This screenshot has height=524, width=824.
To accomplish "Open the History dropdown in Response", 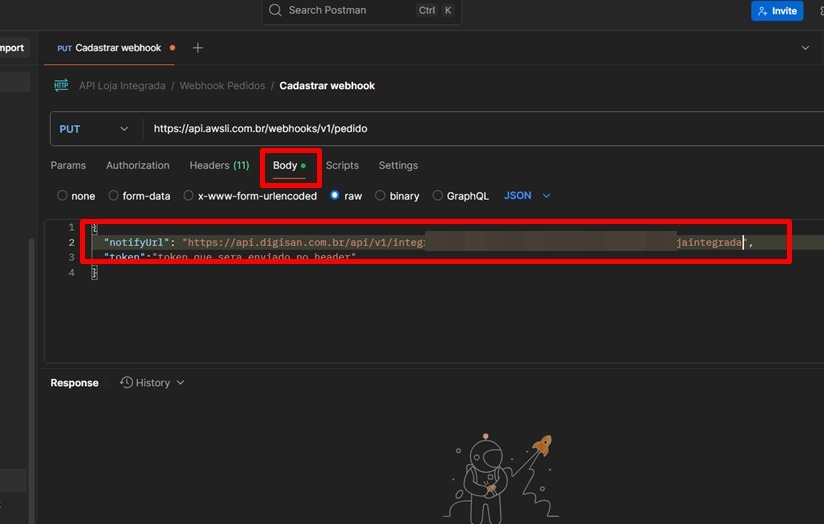I will pos(152,383).
